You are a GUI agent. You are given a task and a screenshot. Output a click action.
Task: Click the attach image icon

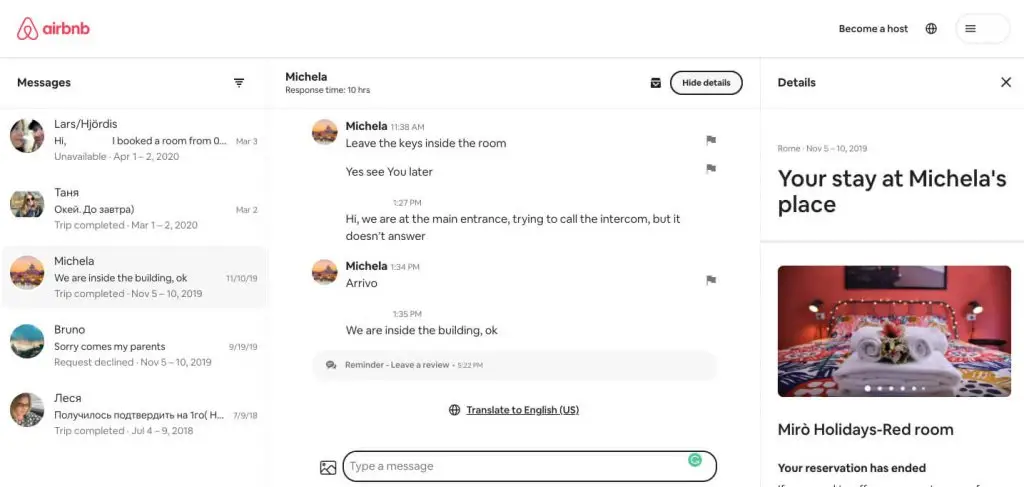tap(328, 467)
